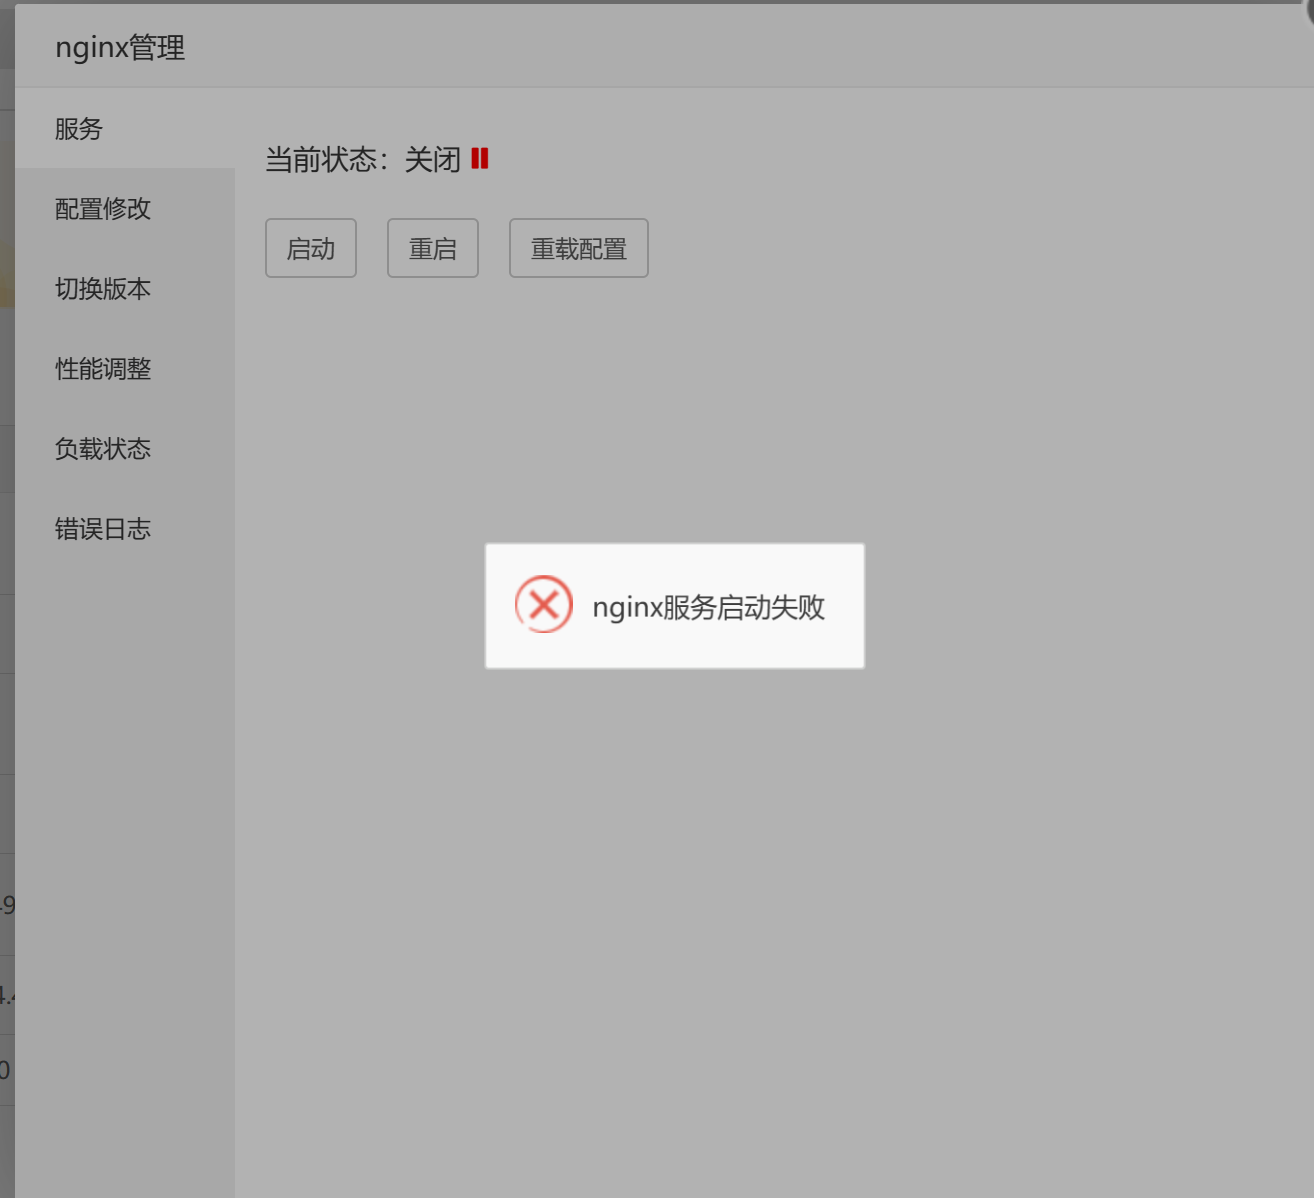Click the nginx服务启动失败 message text
1314x1198 pixels.
[709, 607]
